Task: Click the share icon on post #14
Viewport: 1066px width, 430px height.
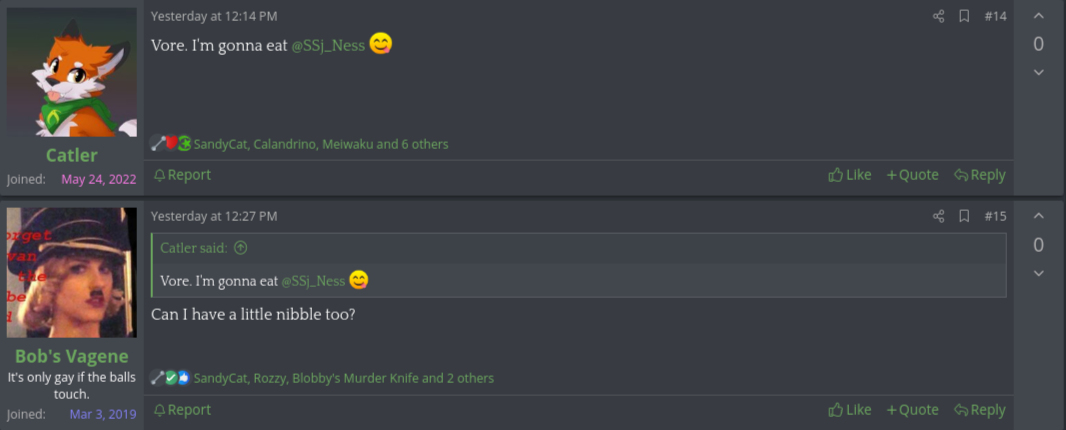Action: click(x=938, y=16)
